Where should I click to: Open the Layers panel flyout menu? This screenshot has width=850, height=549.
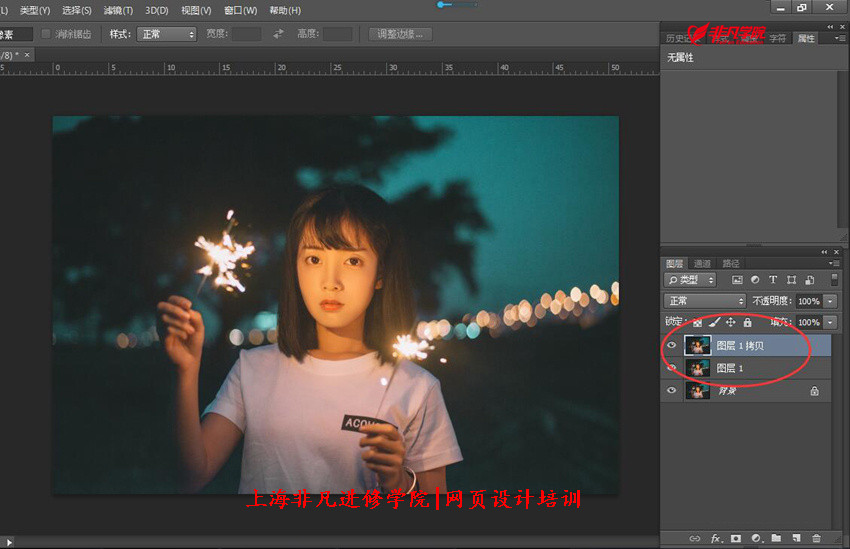[833, 263]
